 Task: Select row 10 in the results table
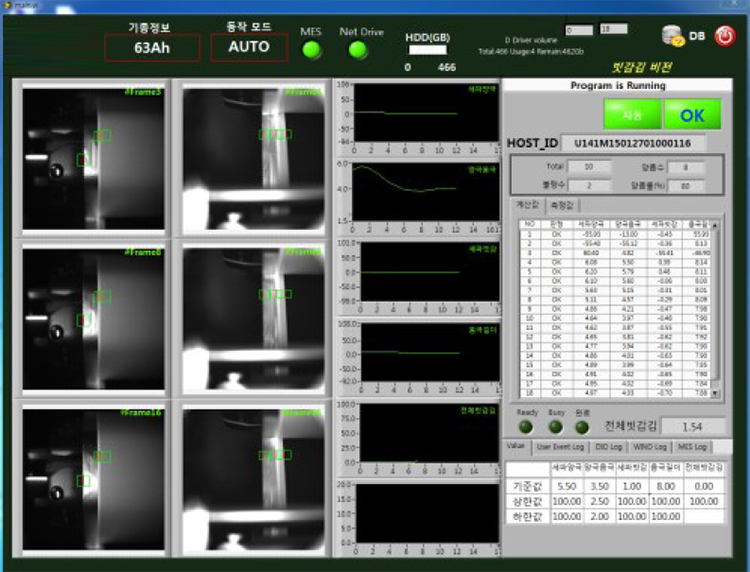coord(616,318)
